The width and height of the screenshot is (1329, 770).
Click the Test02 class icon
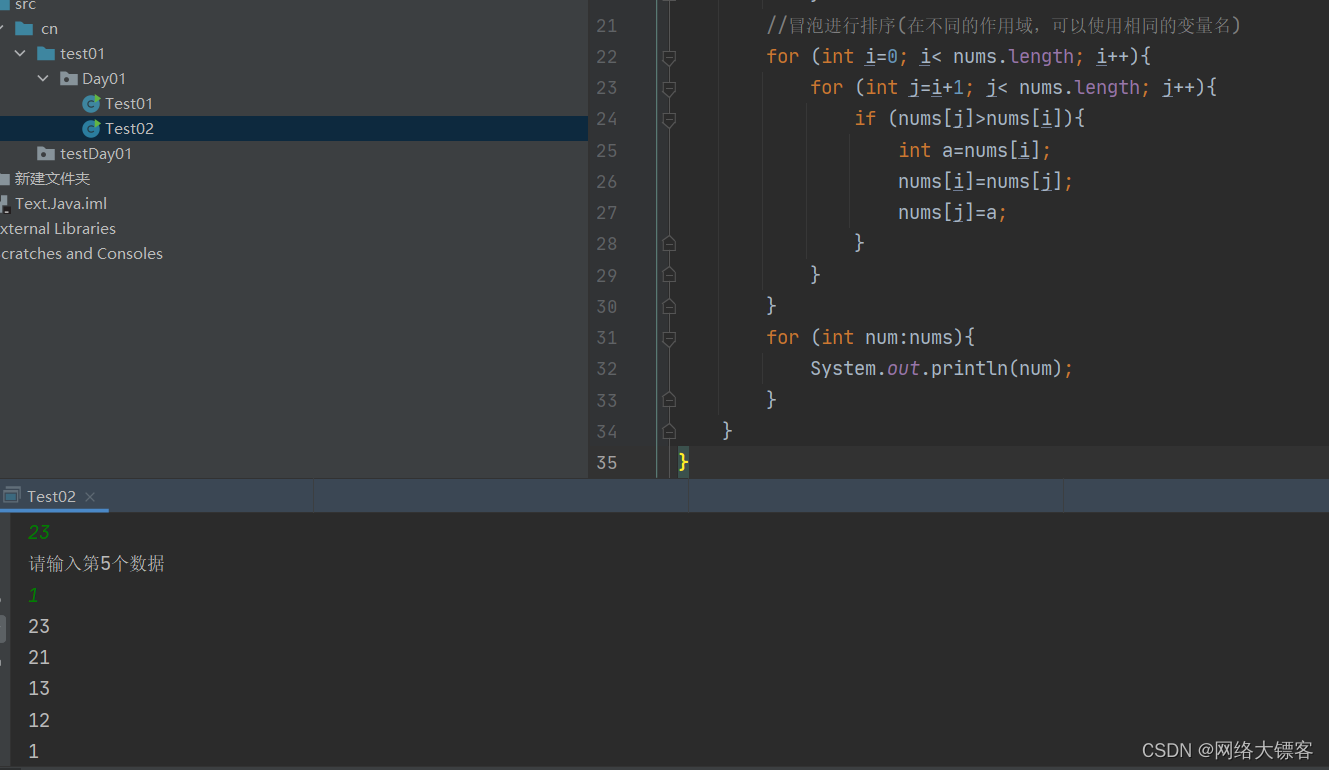click(91, 128)
